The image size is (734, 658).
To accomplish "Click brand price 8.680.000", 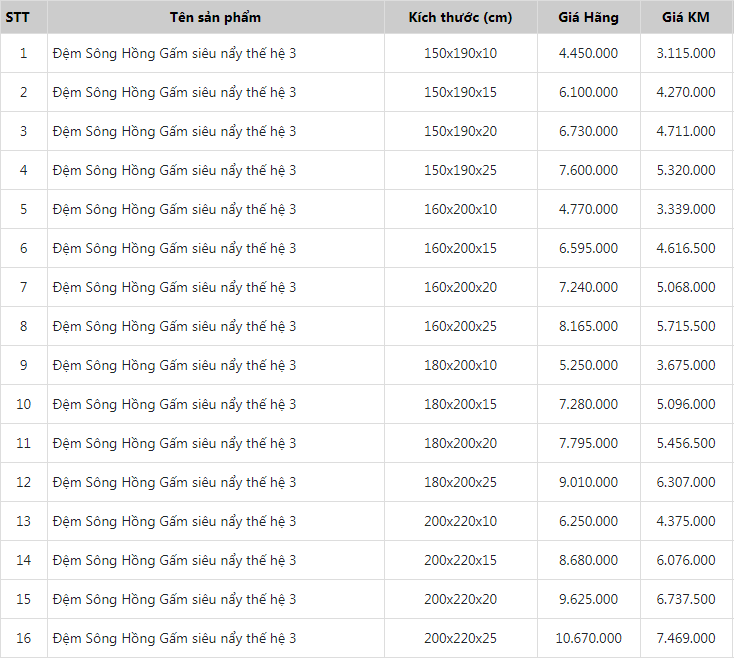I will click(588, 560).
